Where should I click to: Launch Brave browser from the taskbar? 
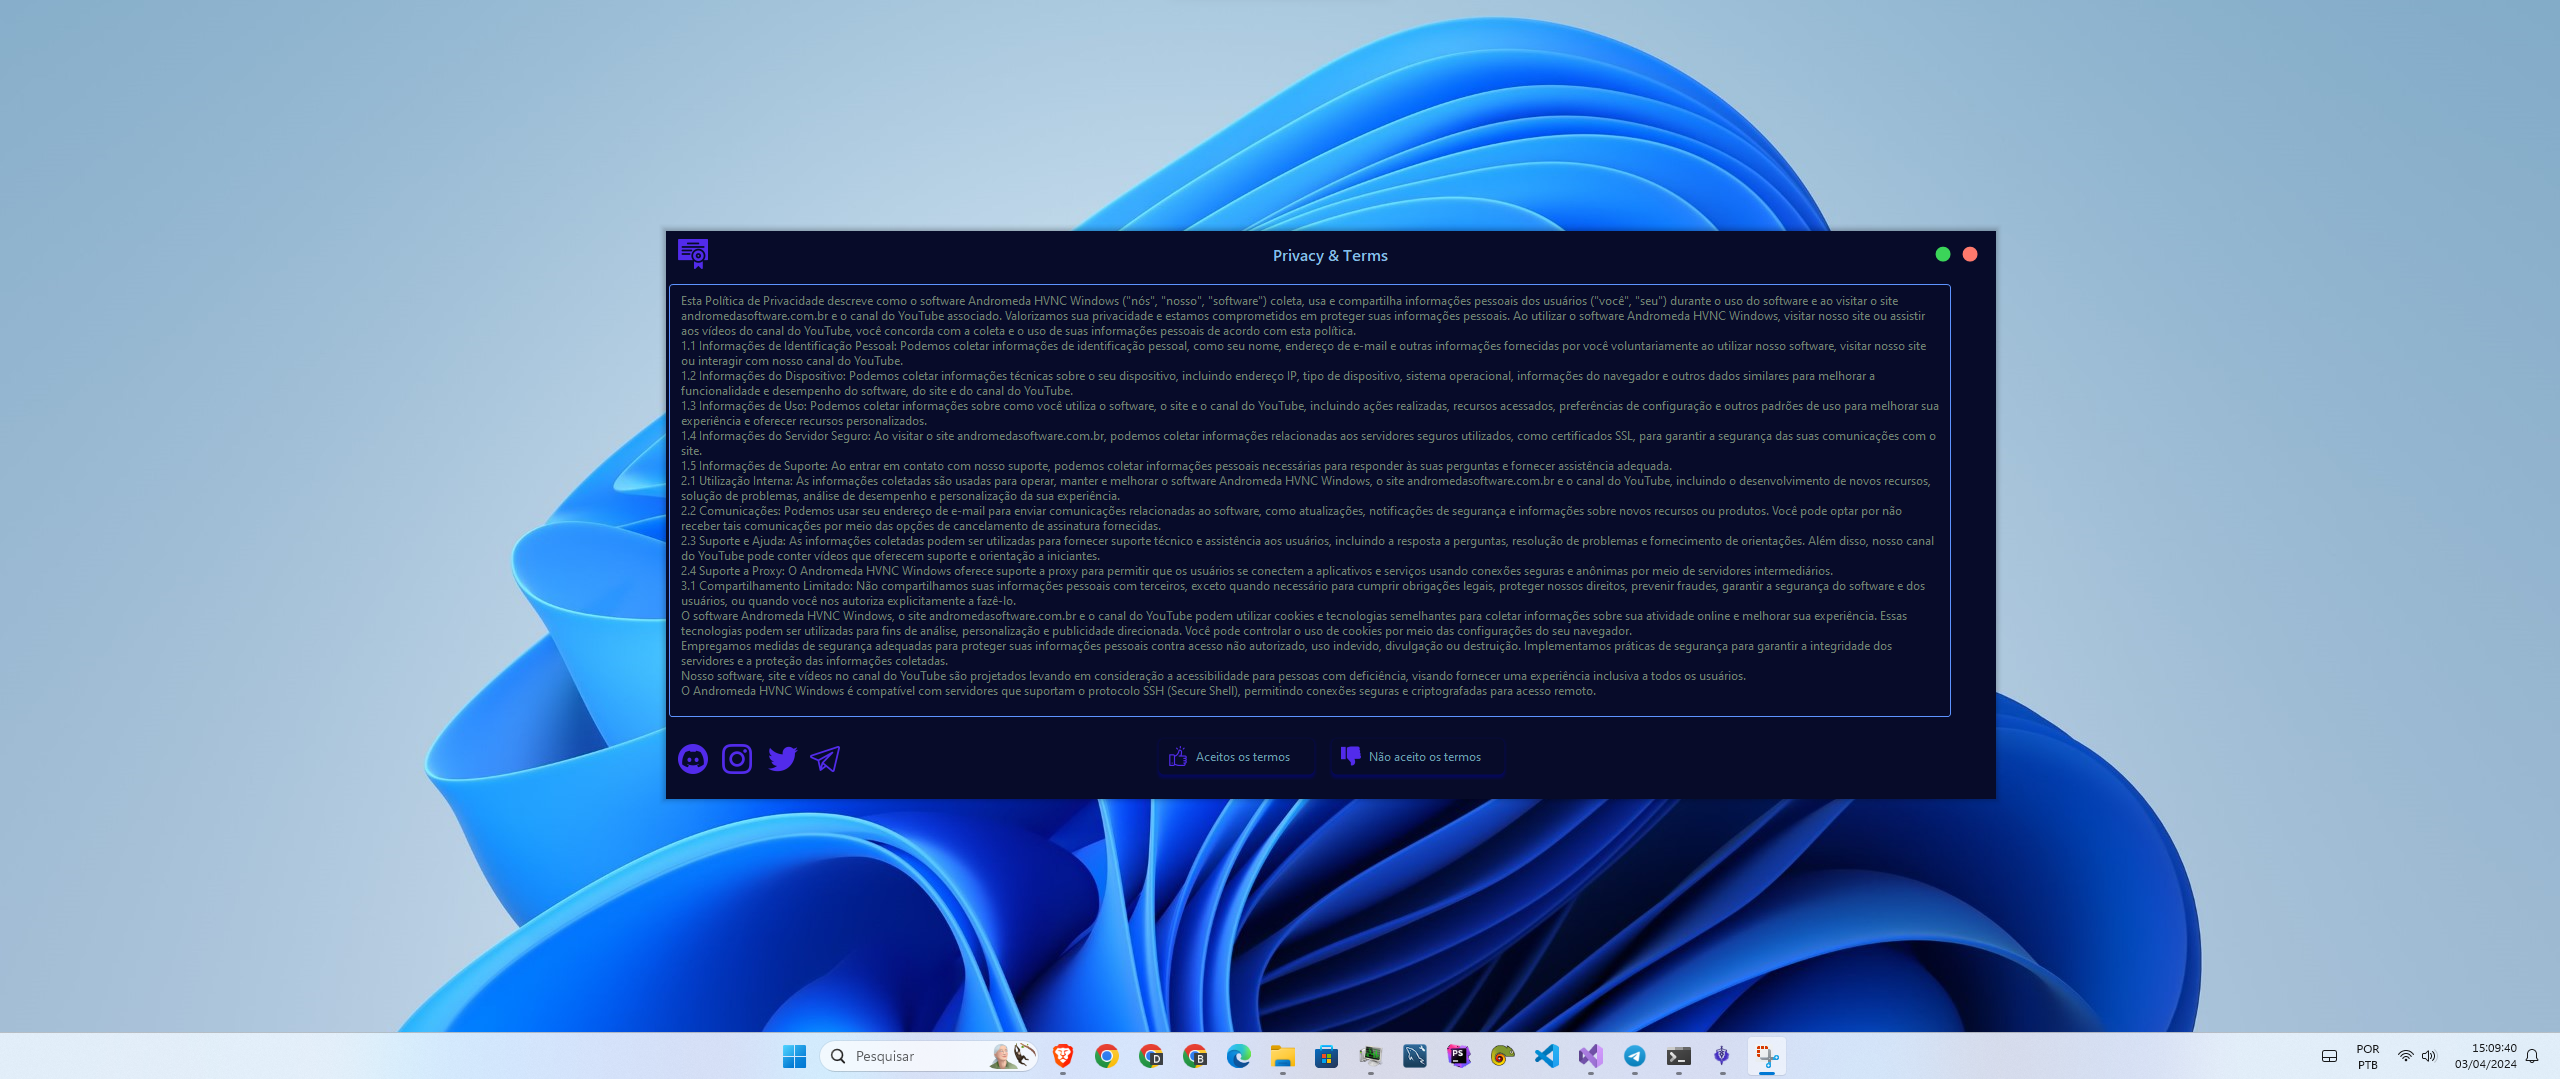click(x=1062, y=1056)
